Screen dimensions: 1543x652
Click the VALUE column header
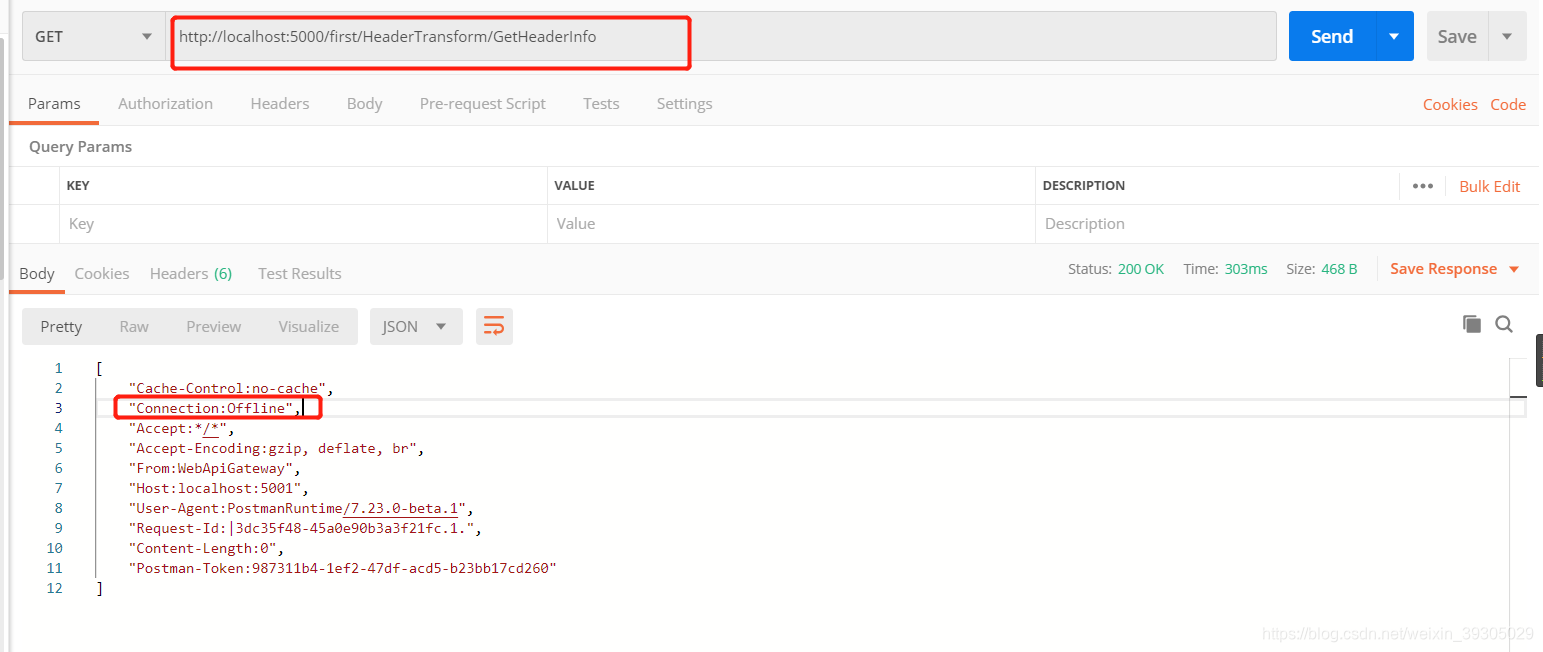point(575,186)
